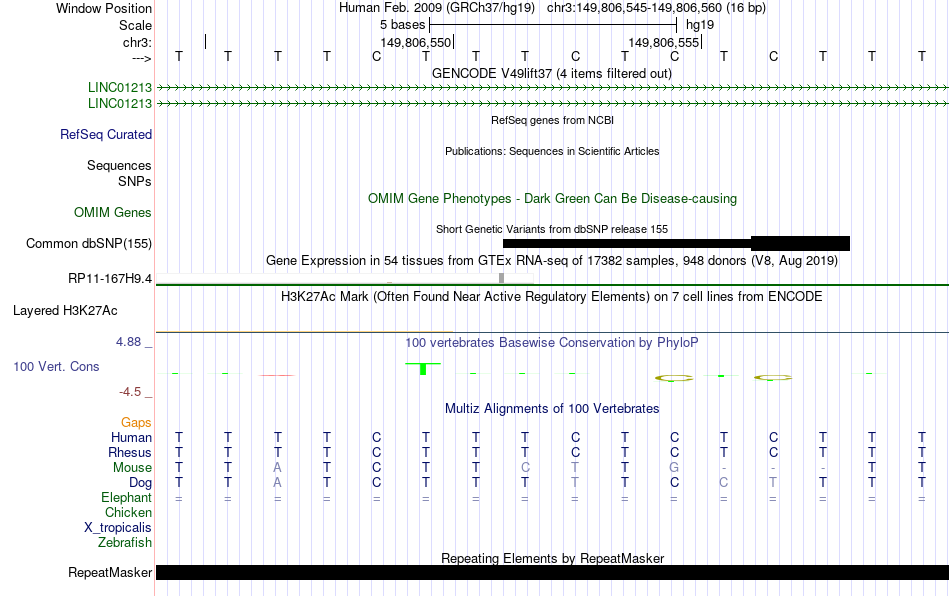Open the Layered H3K27Ac track label
The height and width of the screenshot is (596, 950).
(x=65, y=311)
